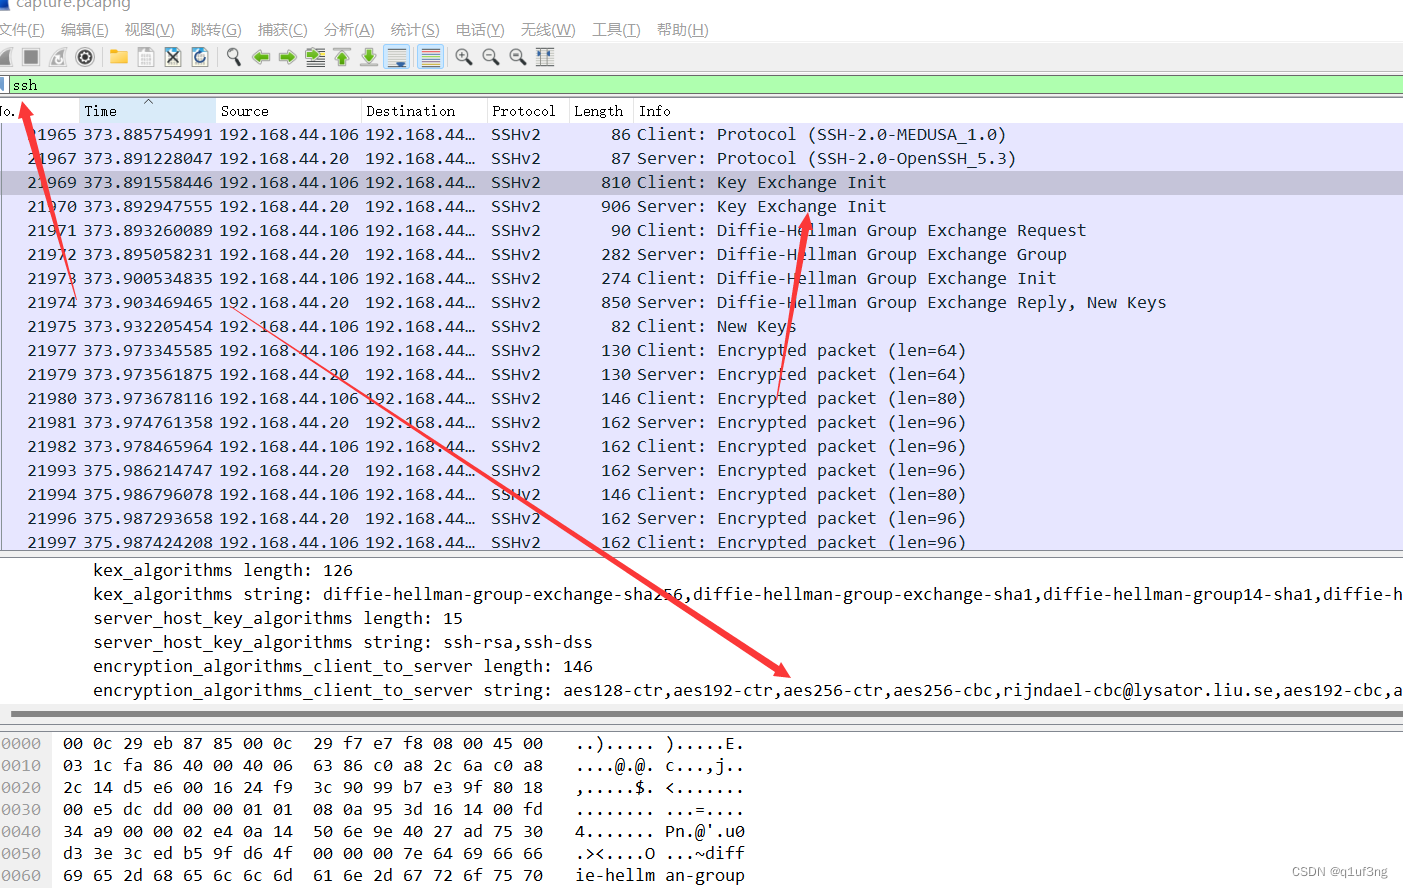Open the 跳转(G) menu
Viewport: 1403px width, 888px height.
216,30
